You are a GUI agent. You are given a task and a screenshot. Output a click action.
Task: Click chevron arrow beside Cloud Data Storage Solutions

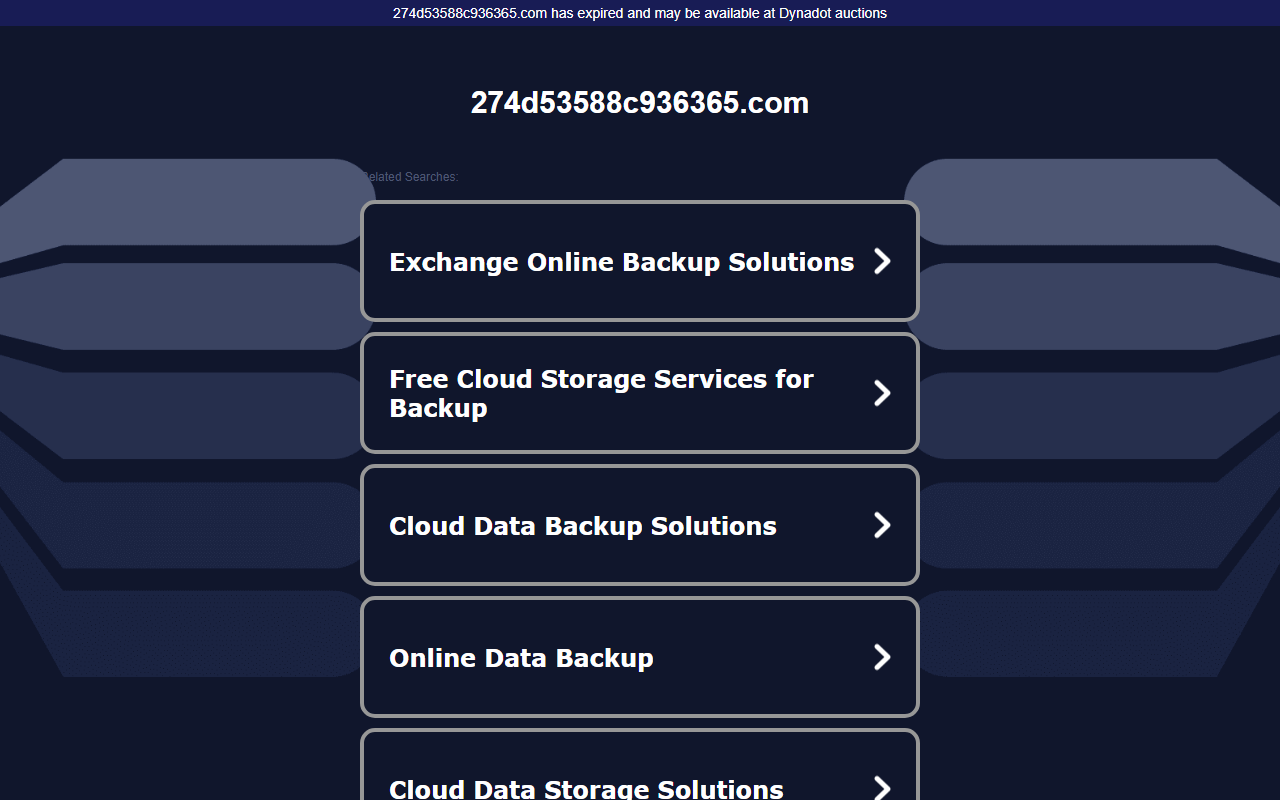(x=882, y=788)
